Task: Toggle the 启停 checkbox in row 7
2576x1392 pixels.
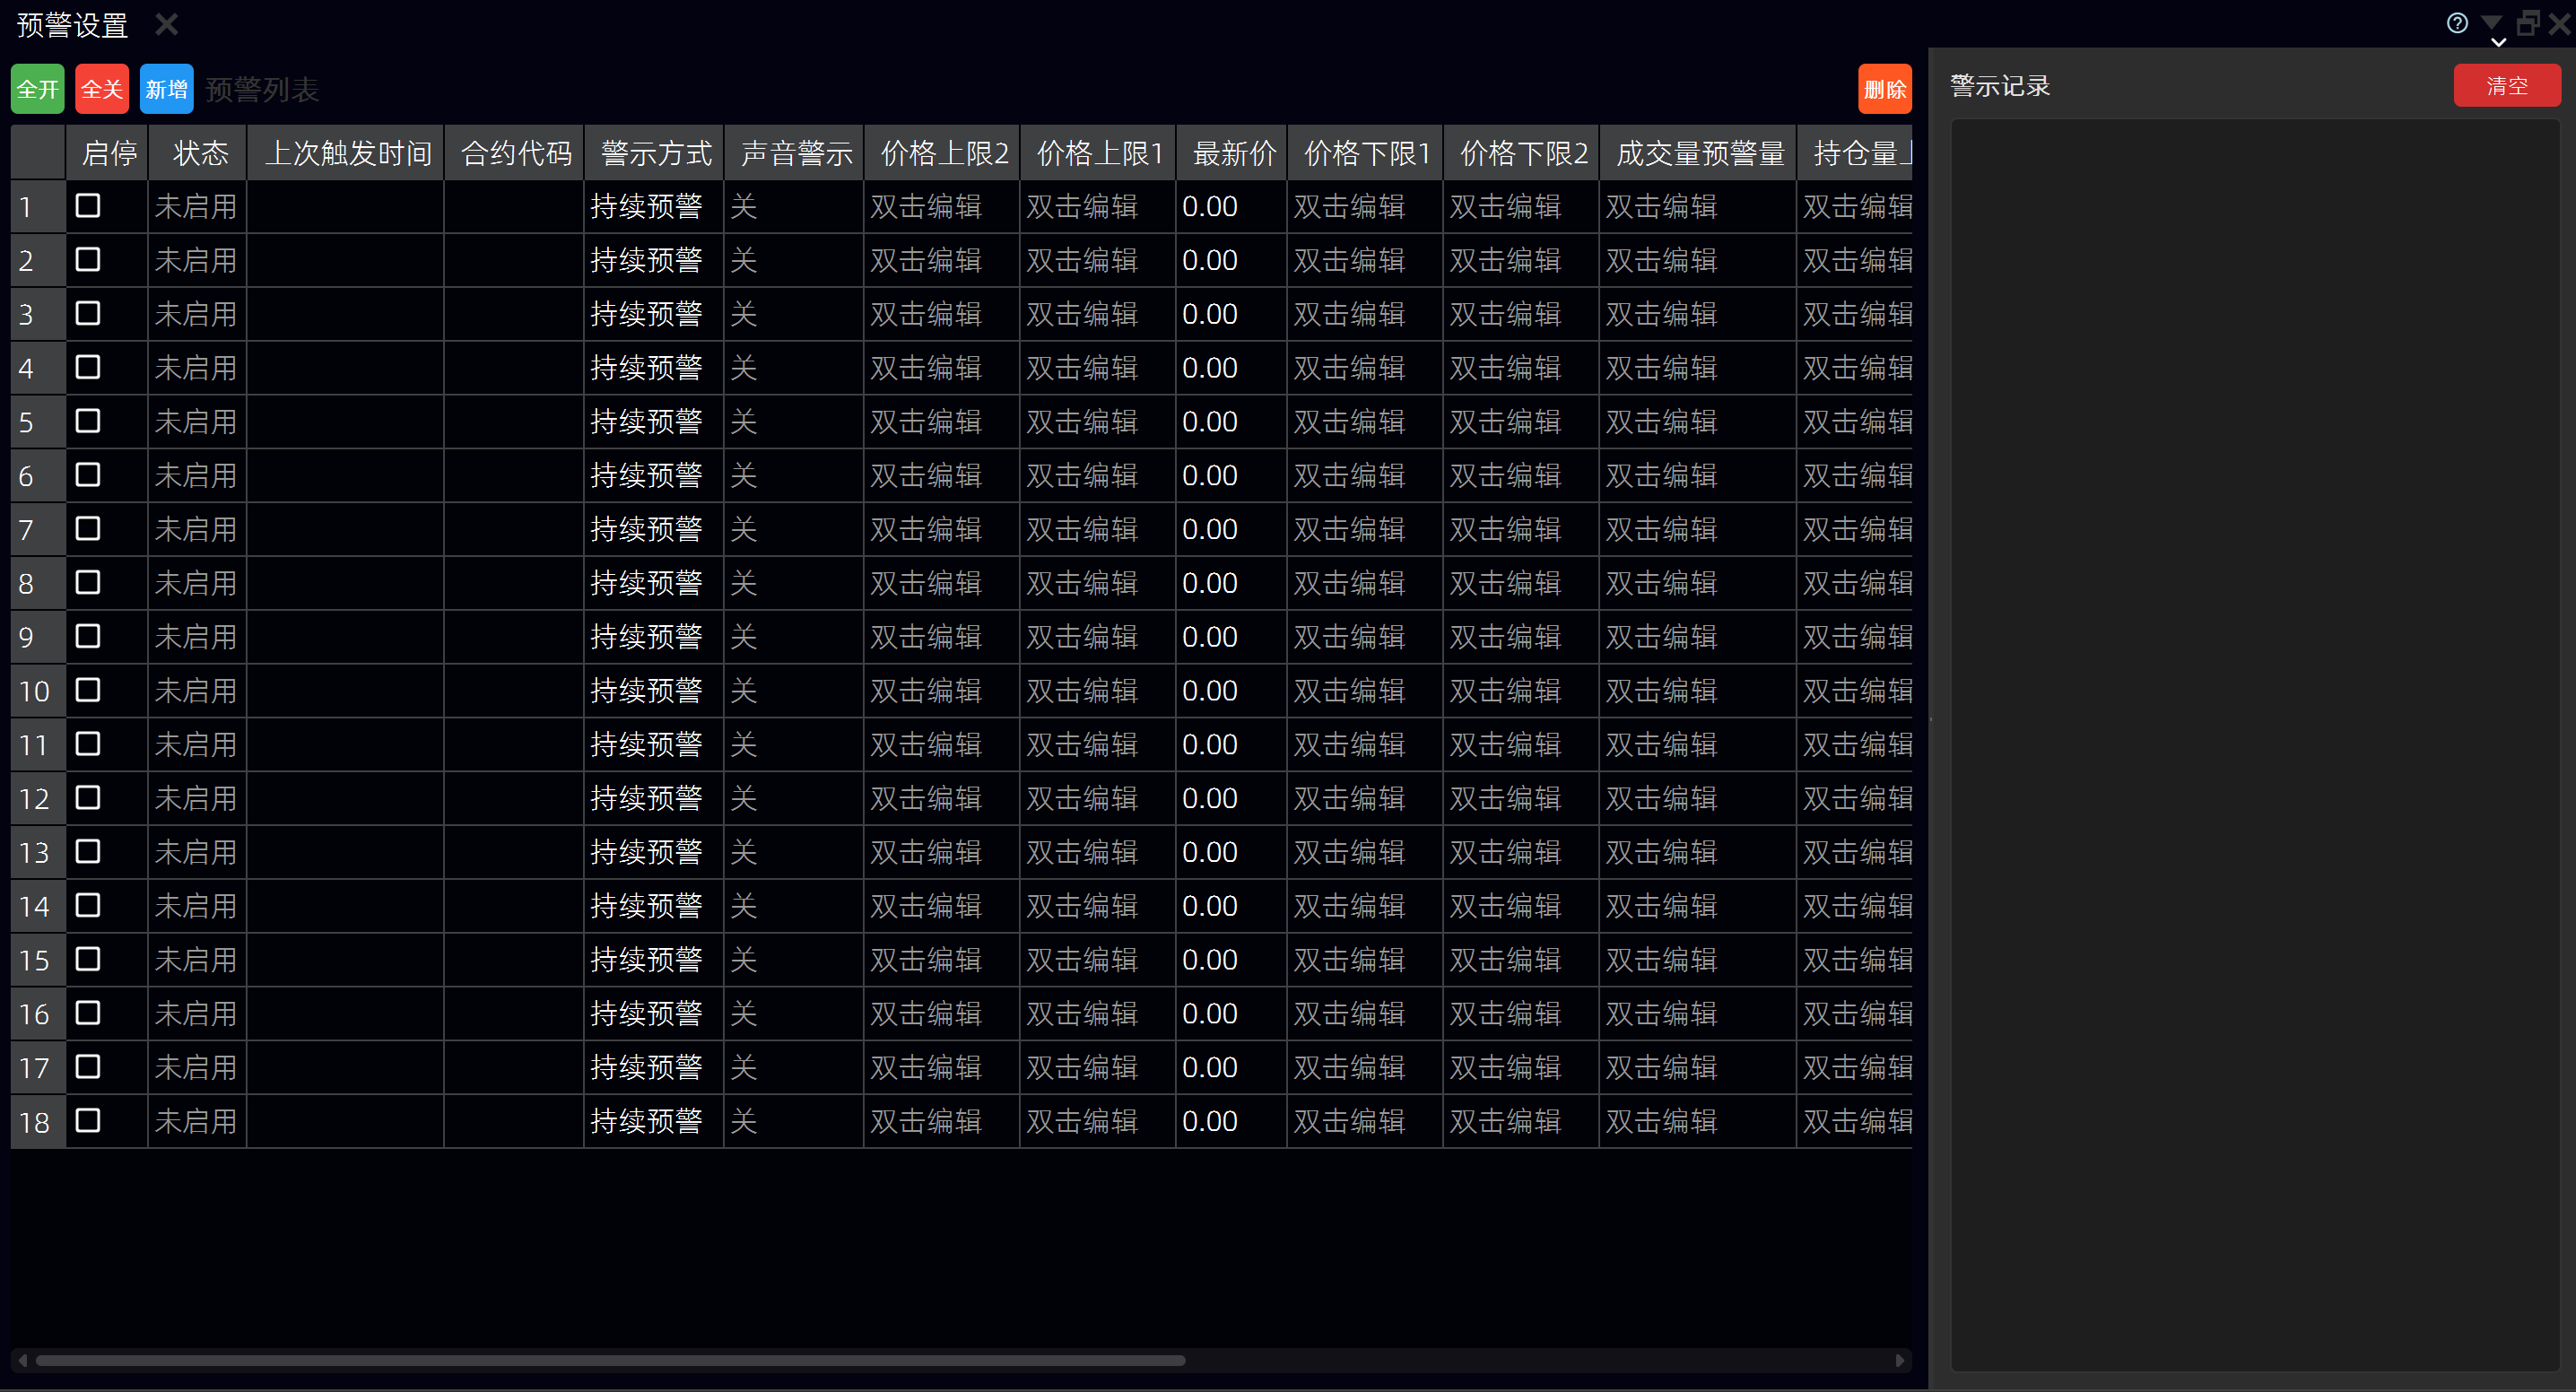Action: pos(88,529)
